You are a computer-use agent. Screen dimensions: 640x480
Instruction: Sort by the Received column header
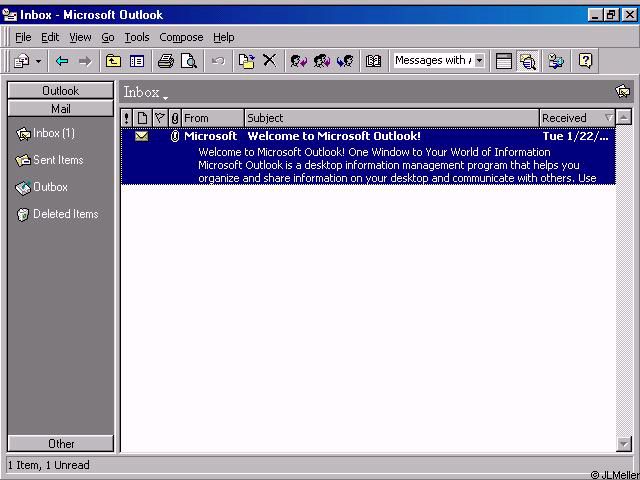click(577, 118)
